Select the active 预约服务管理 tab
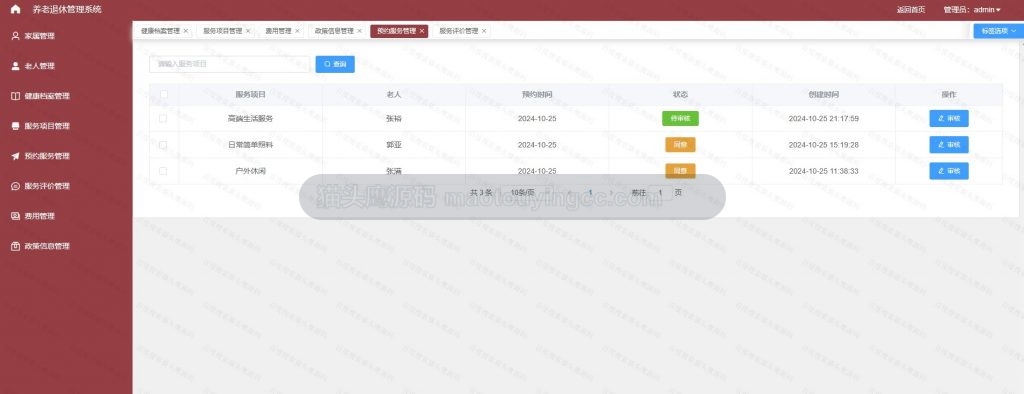This screenshot has height=394, width=1024. click(396, 31)
